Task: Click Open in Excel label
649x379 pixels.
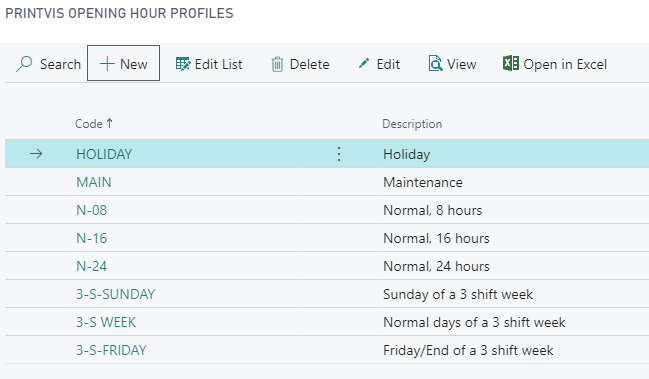Action: click(x=565, y=64)
